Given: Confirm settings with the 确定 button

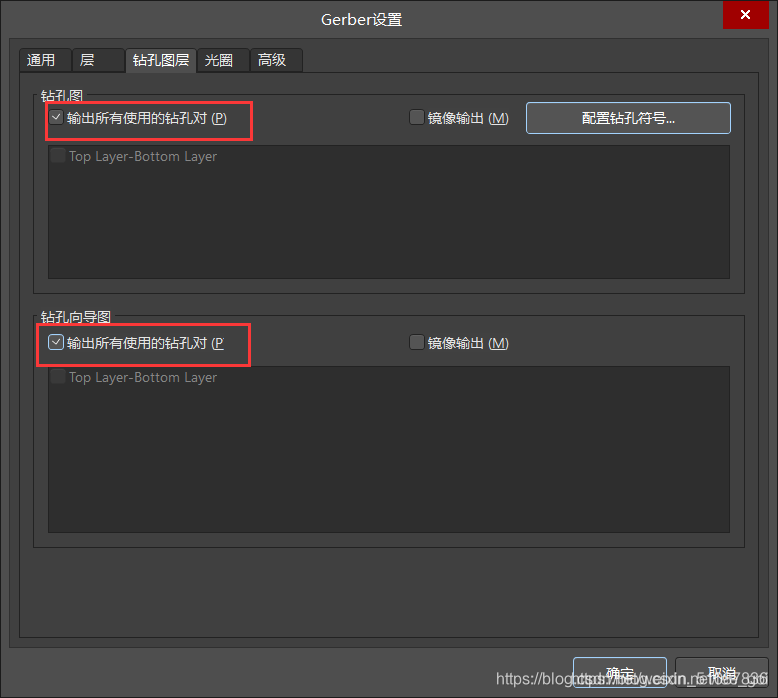Looking at the screenshot, I should (x=619, y=673).
